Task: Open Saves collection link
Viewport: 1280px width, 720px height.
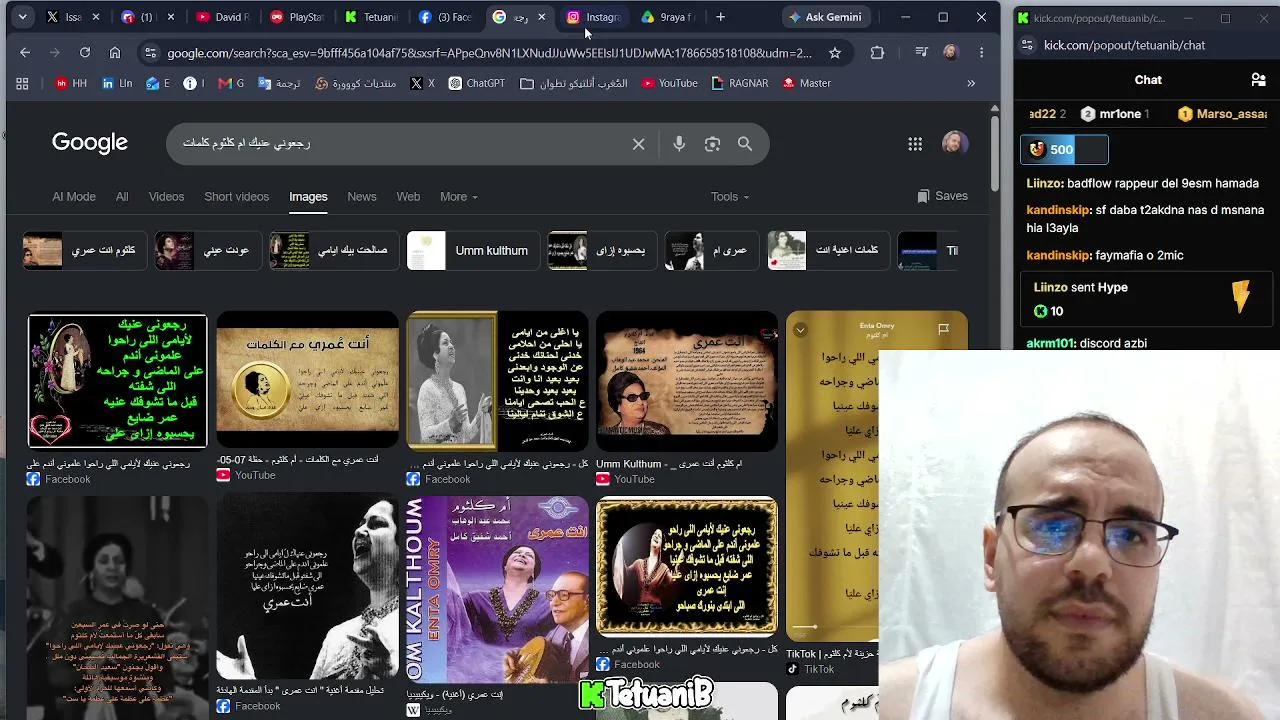Action: pyautogui.click(x=942, y=197)
